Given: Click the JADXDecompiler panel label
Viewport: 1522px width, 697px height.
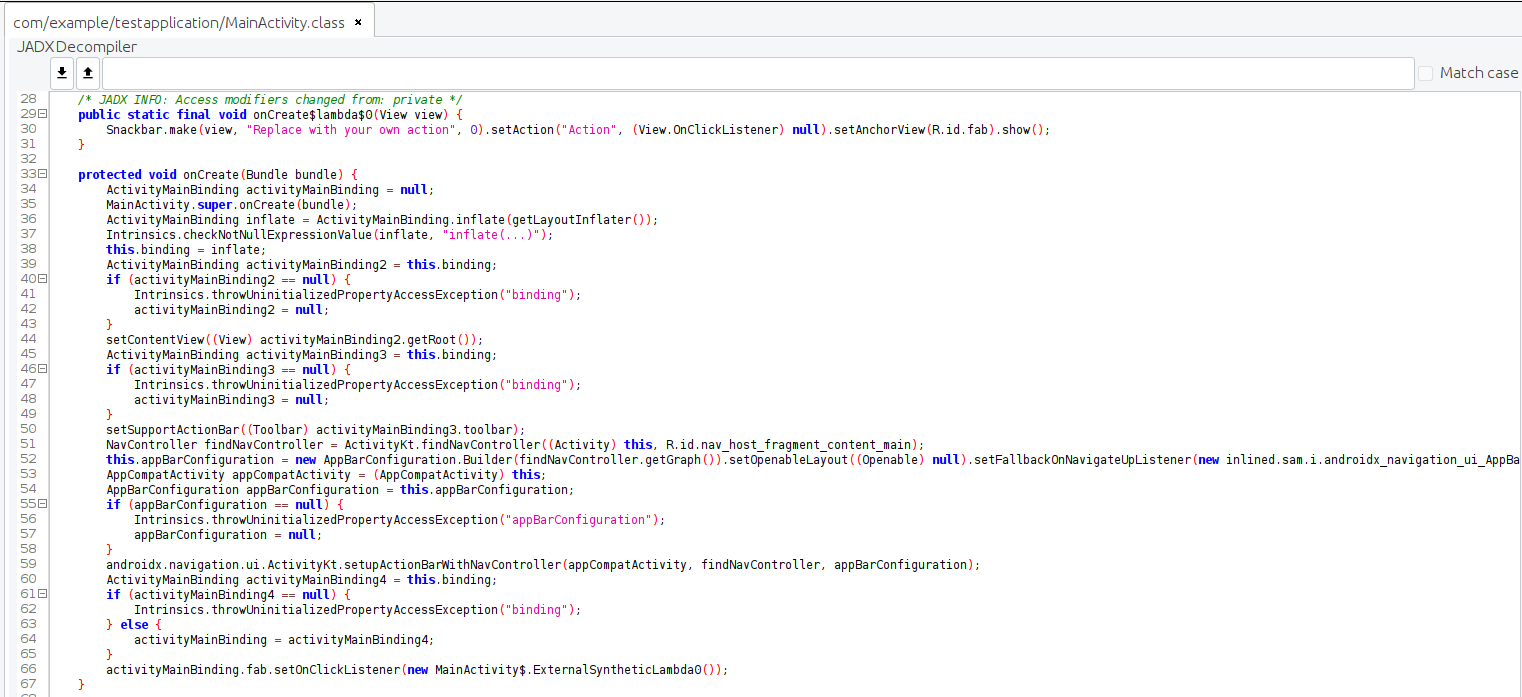Looking at the screenshot, I should [77, 47].
